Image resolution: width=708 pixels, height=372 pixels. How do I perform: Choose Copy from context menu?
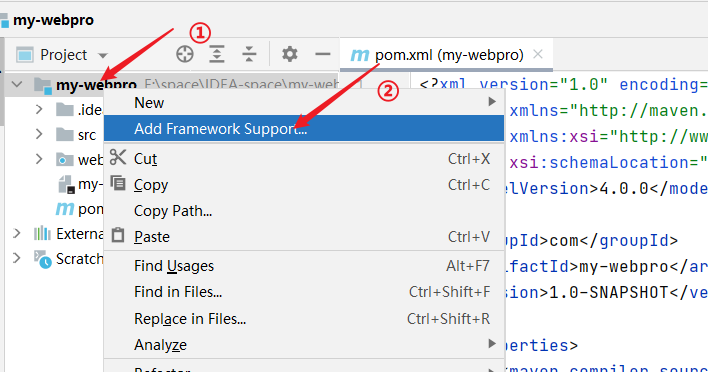(304, 185)
